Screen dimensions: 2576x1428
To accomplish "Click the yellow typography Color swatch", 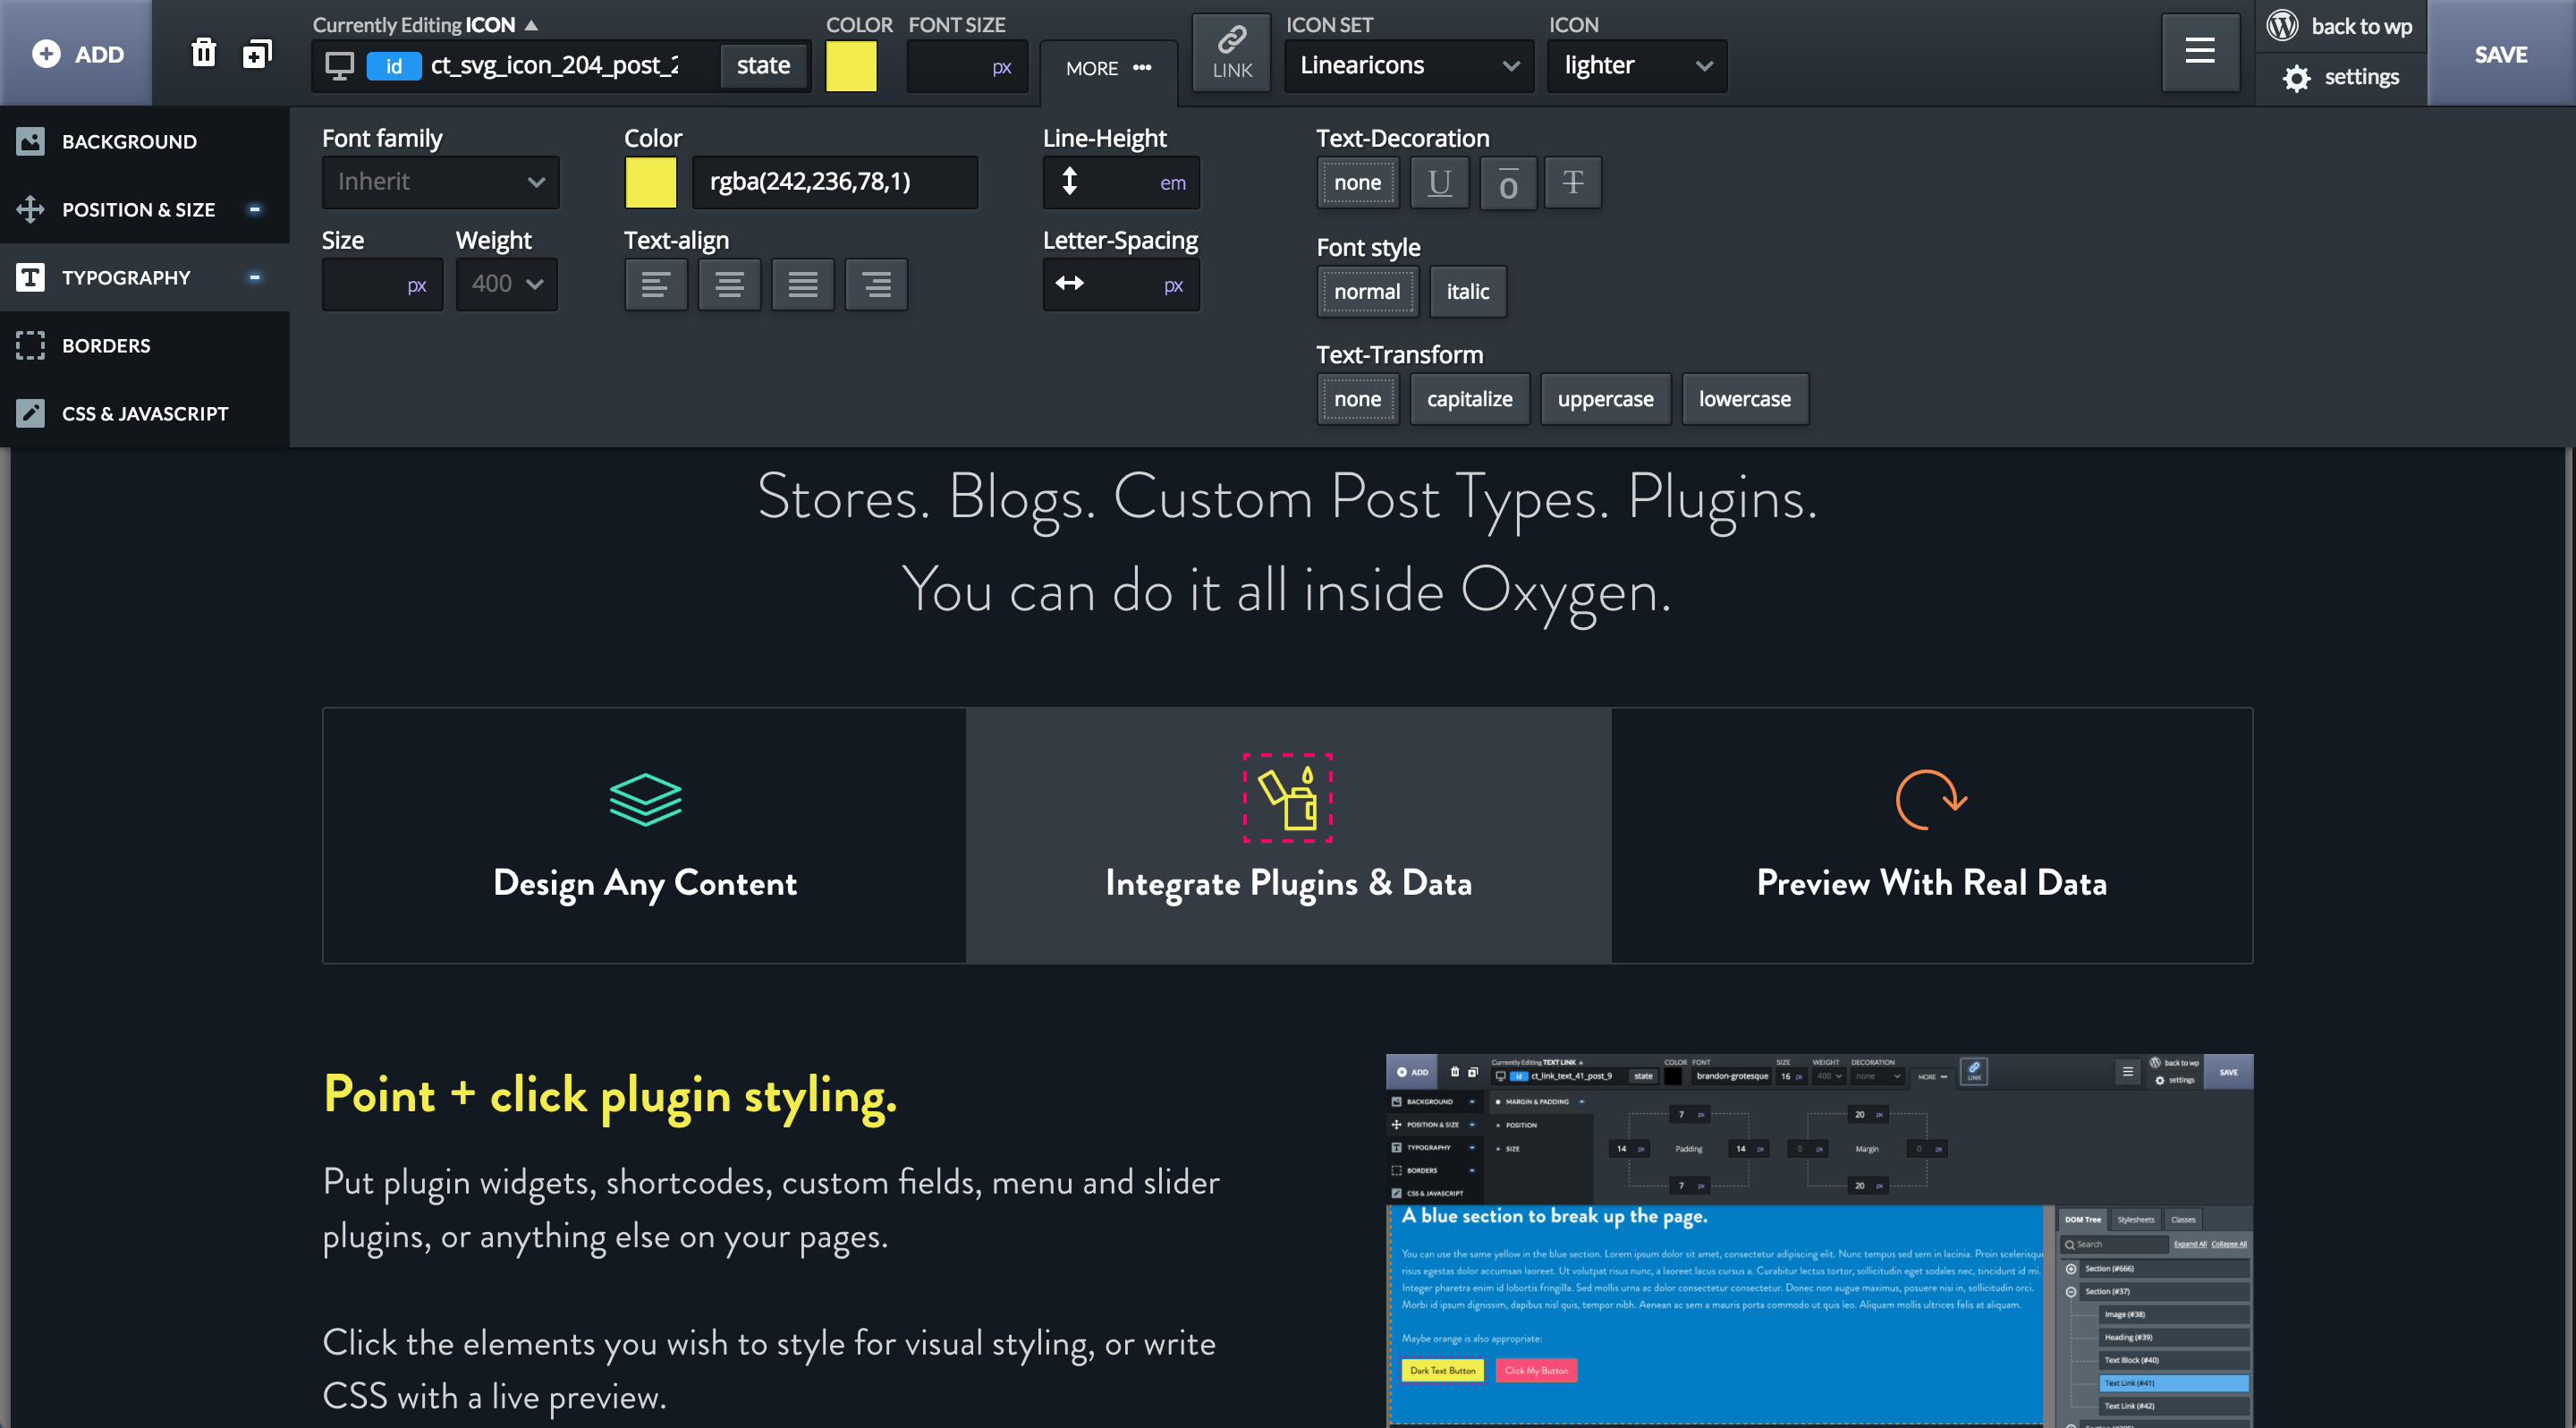I will (x=650, y=182).
